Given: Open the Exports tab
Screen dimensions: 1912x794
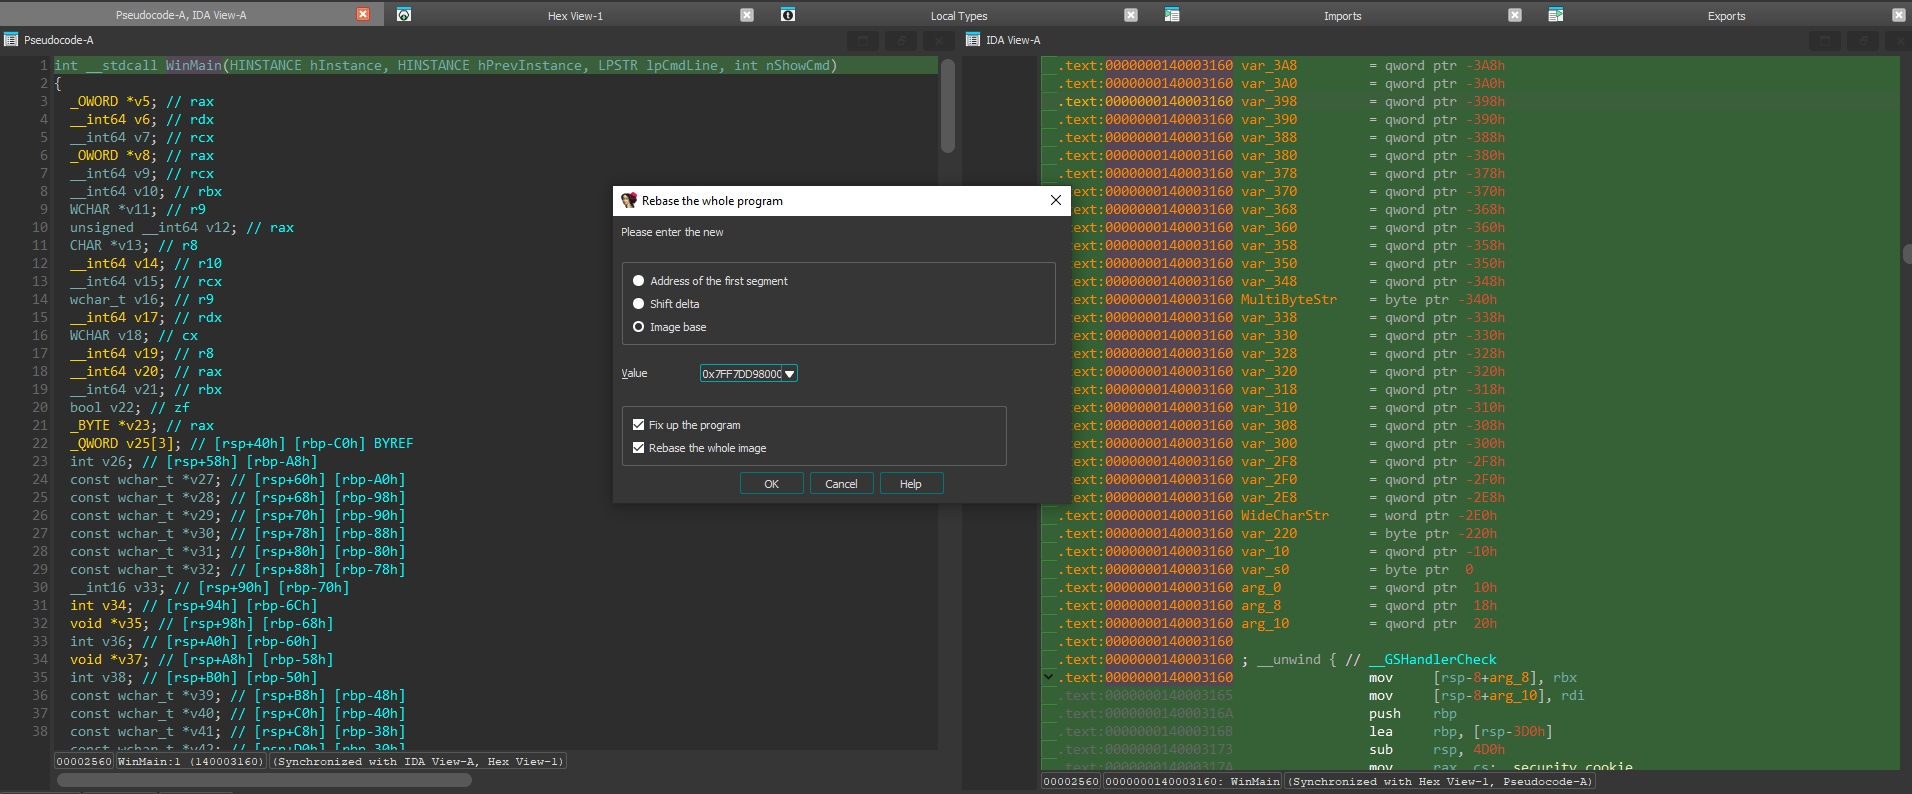Looking at the screenshot, I should tap(1726, 16).
